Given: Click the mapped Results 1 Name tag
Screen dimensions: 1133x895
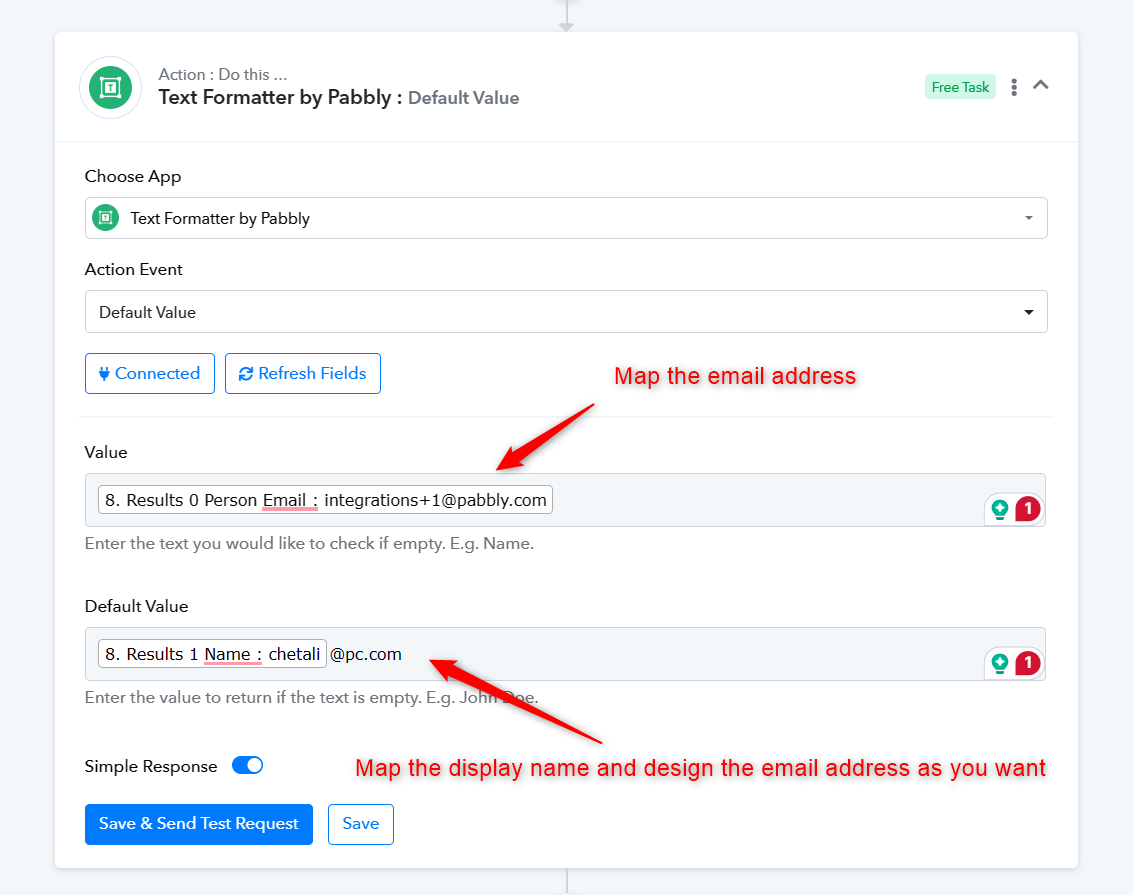Looking at the screenshot, I should point(212,654).
